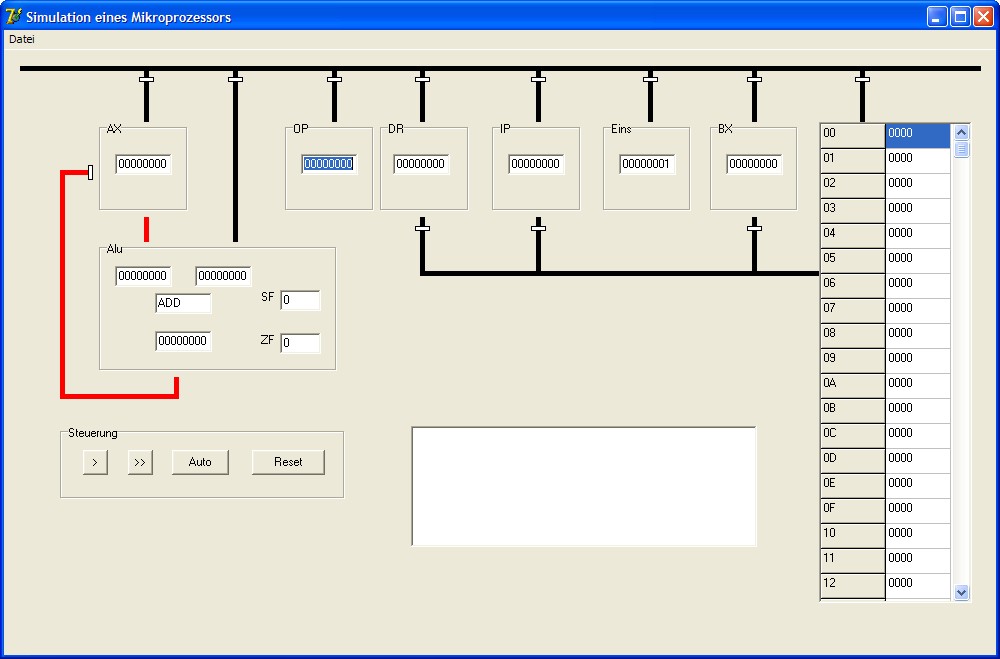Screen dimensions: 1000x659
Task: Click the ALU operation field showing ADD
Action: click(183, 303)
